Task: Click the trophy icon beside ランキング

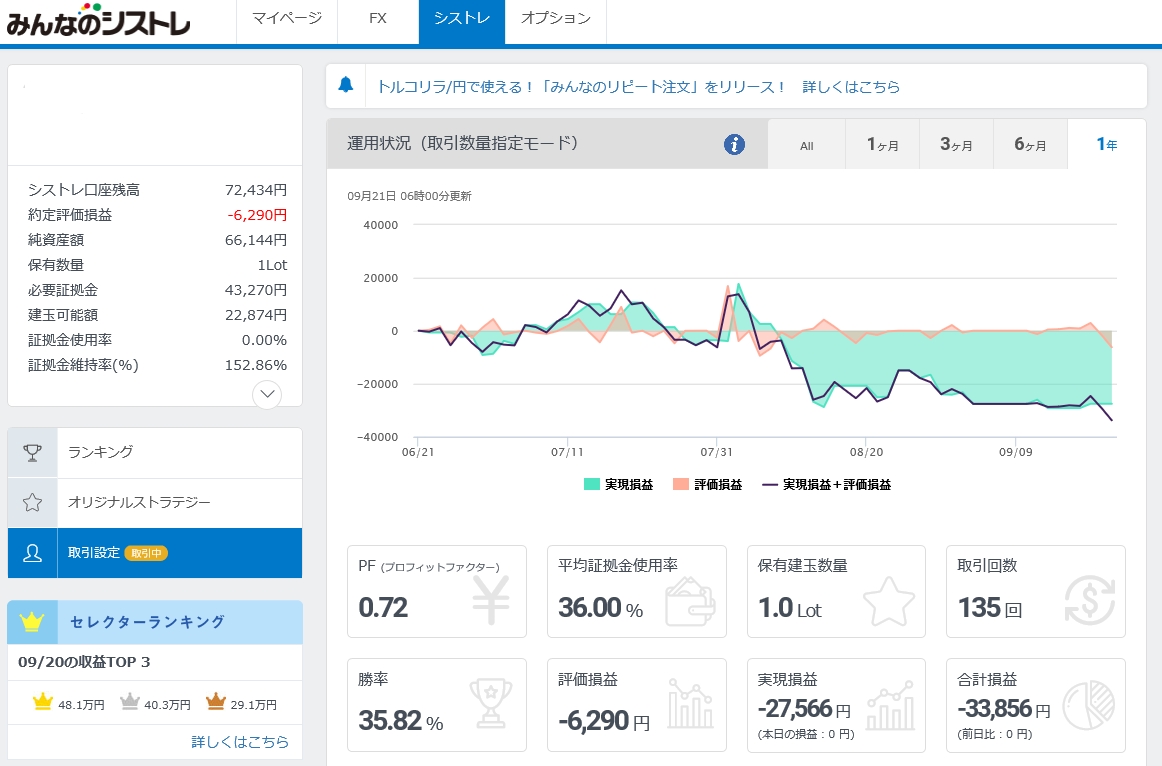Action: (32, 453)
